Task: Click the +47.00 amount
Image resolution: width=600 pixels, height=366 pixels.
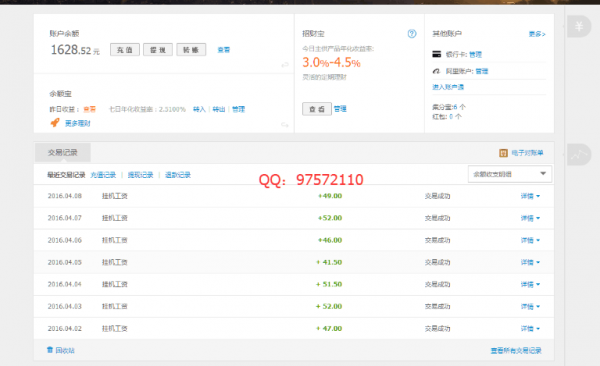Action: [x=329, y=328]
